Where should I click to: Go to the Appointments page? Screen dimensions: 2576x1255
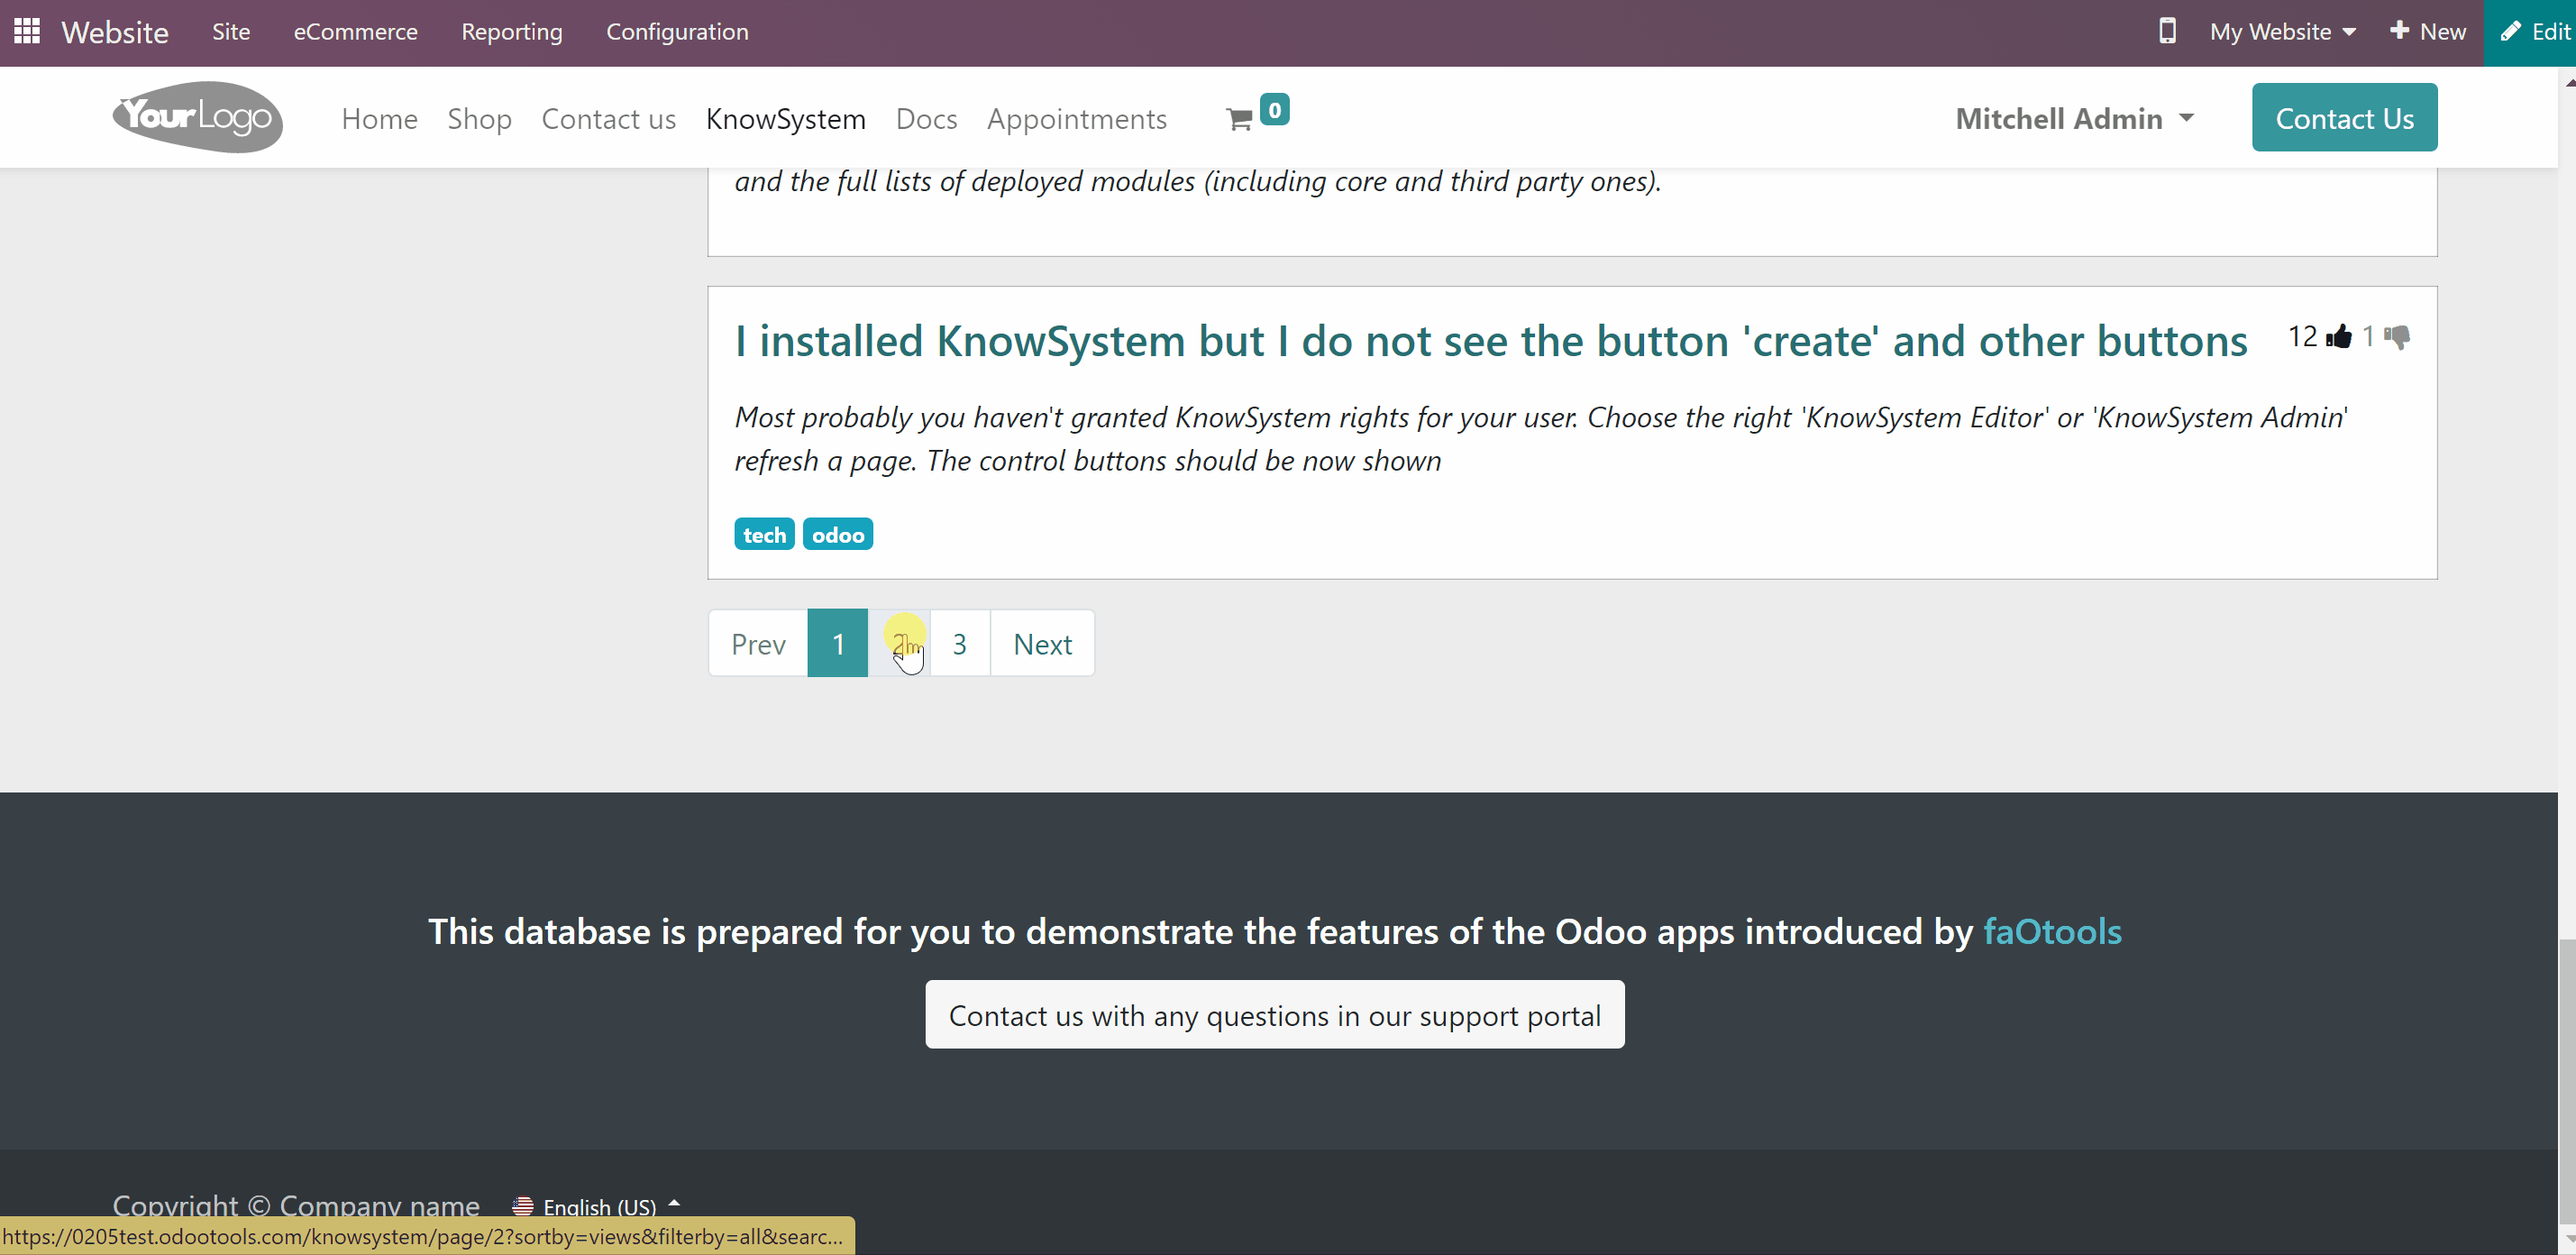pos(1077,119)
